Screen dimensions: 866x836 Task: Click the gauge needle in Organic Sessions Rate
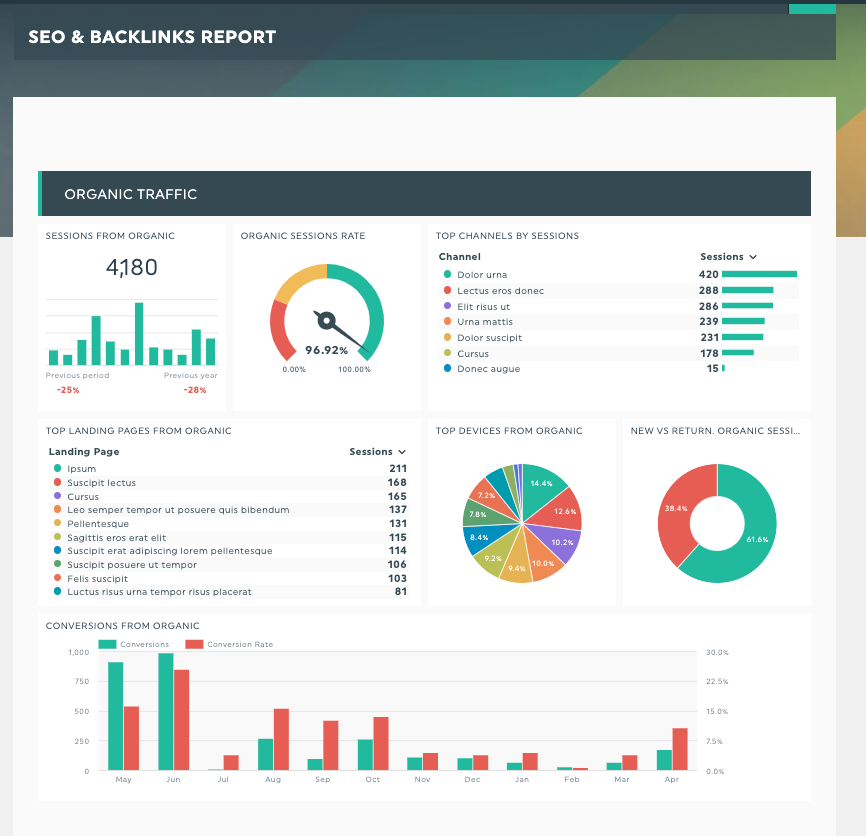(x=335, y=326)
